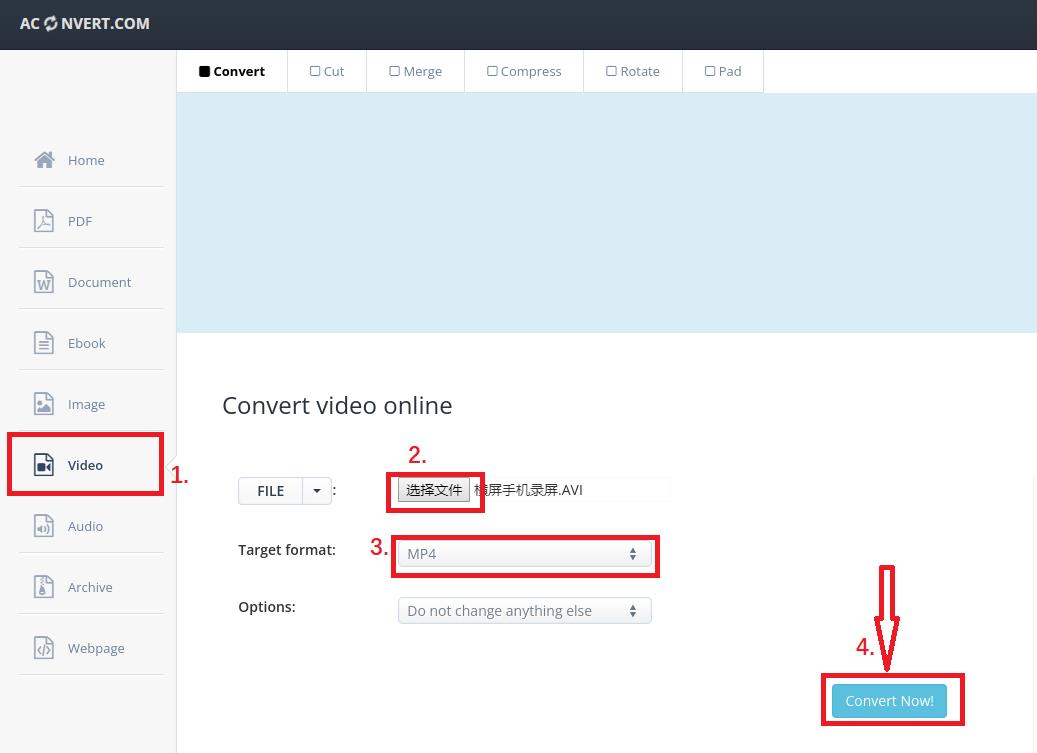
Task: Click the PDF file icon
Action: point(44,221)
